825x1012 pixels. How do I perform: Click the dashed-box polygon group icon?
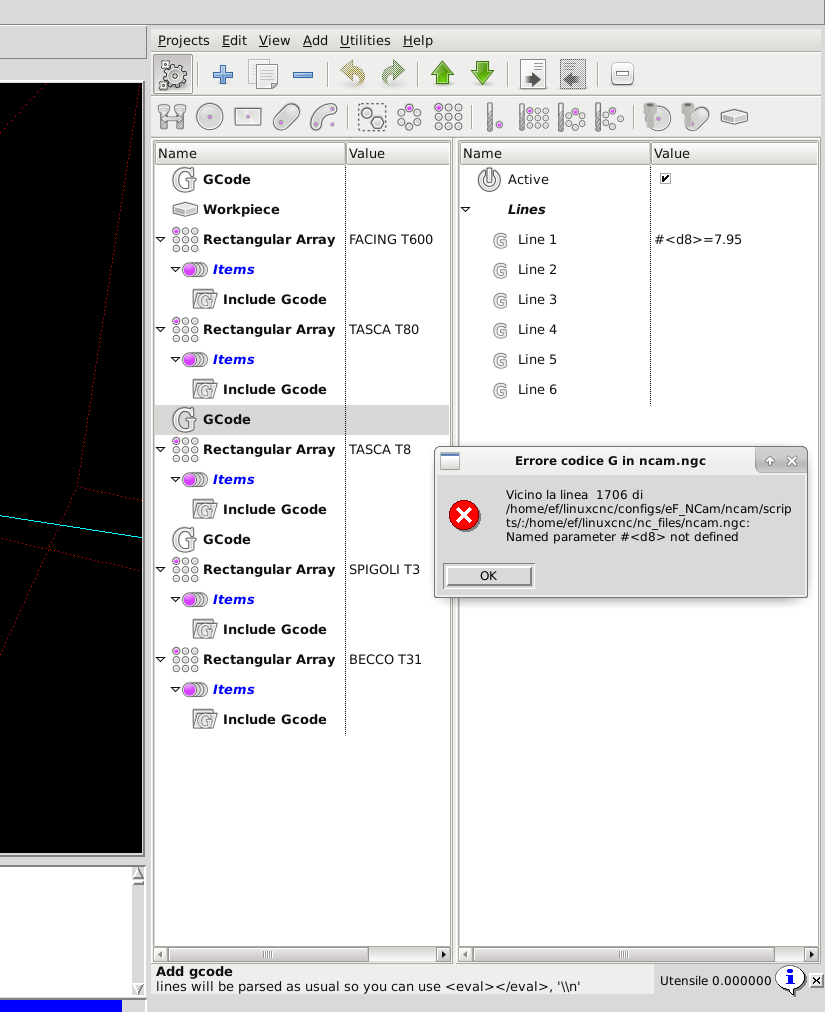(372, 117)
